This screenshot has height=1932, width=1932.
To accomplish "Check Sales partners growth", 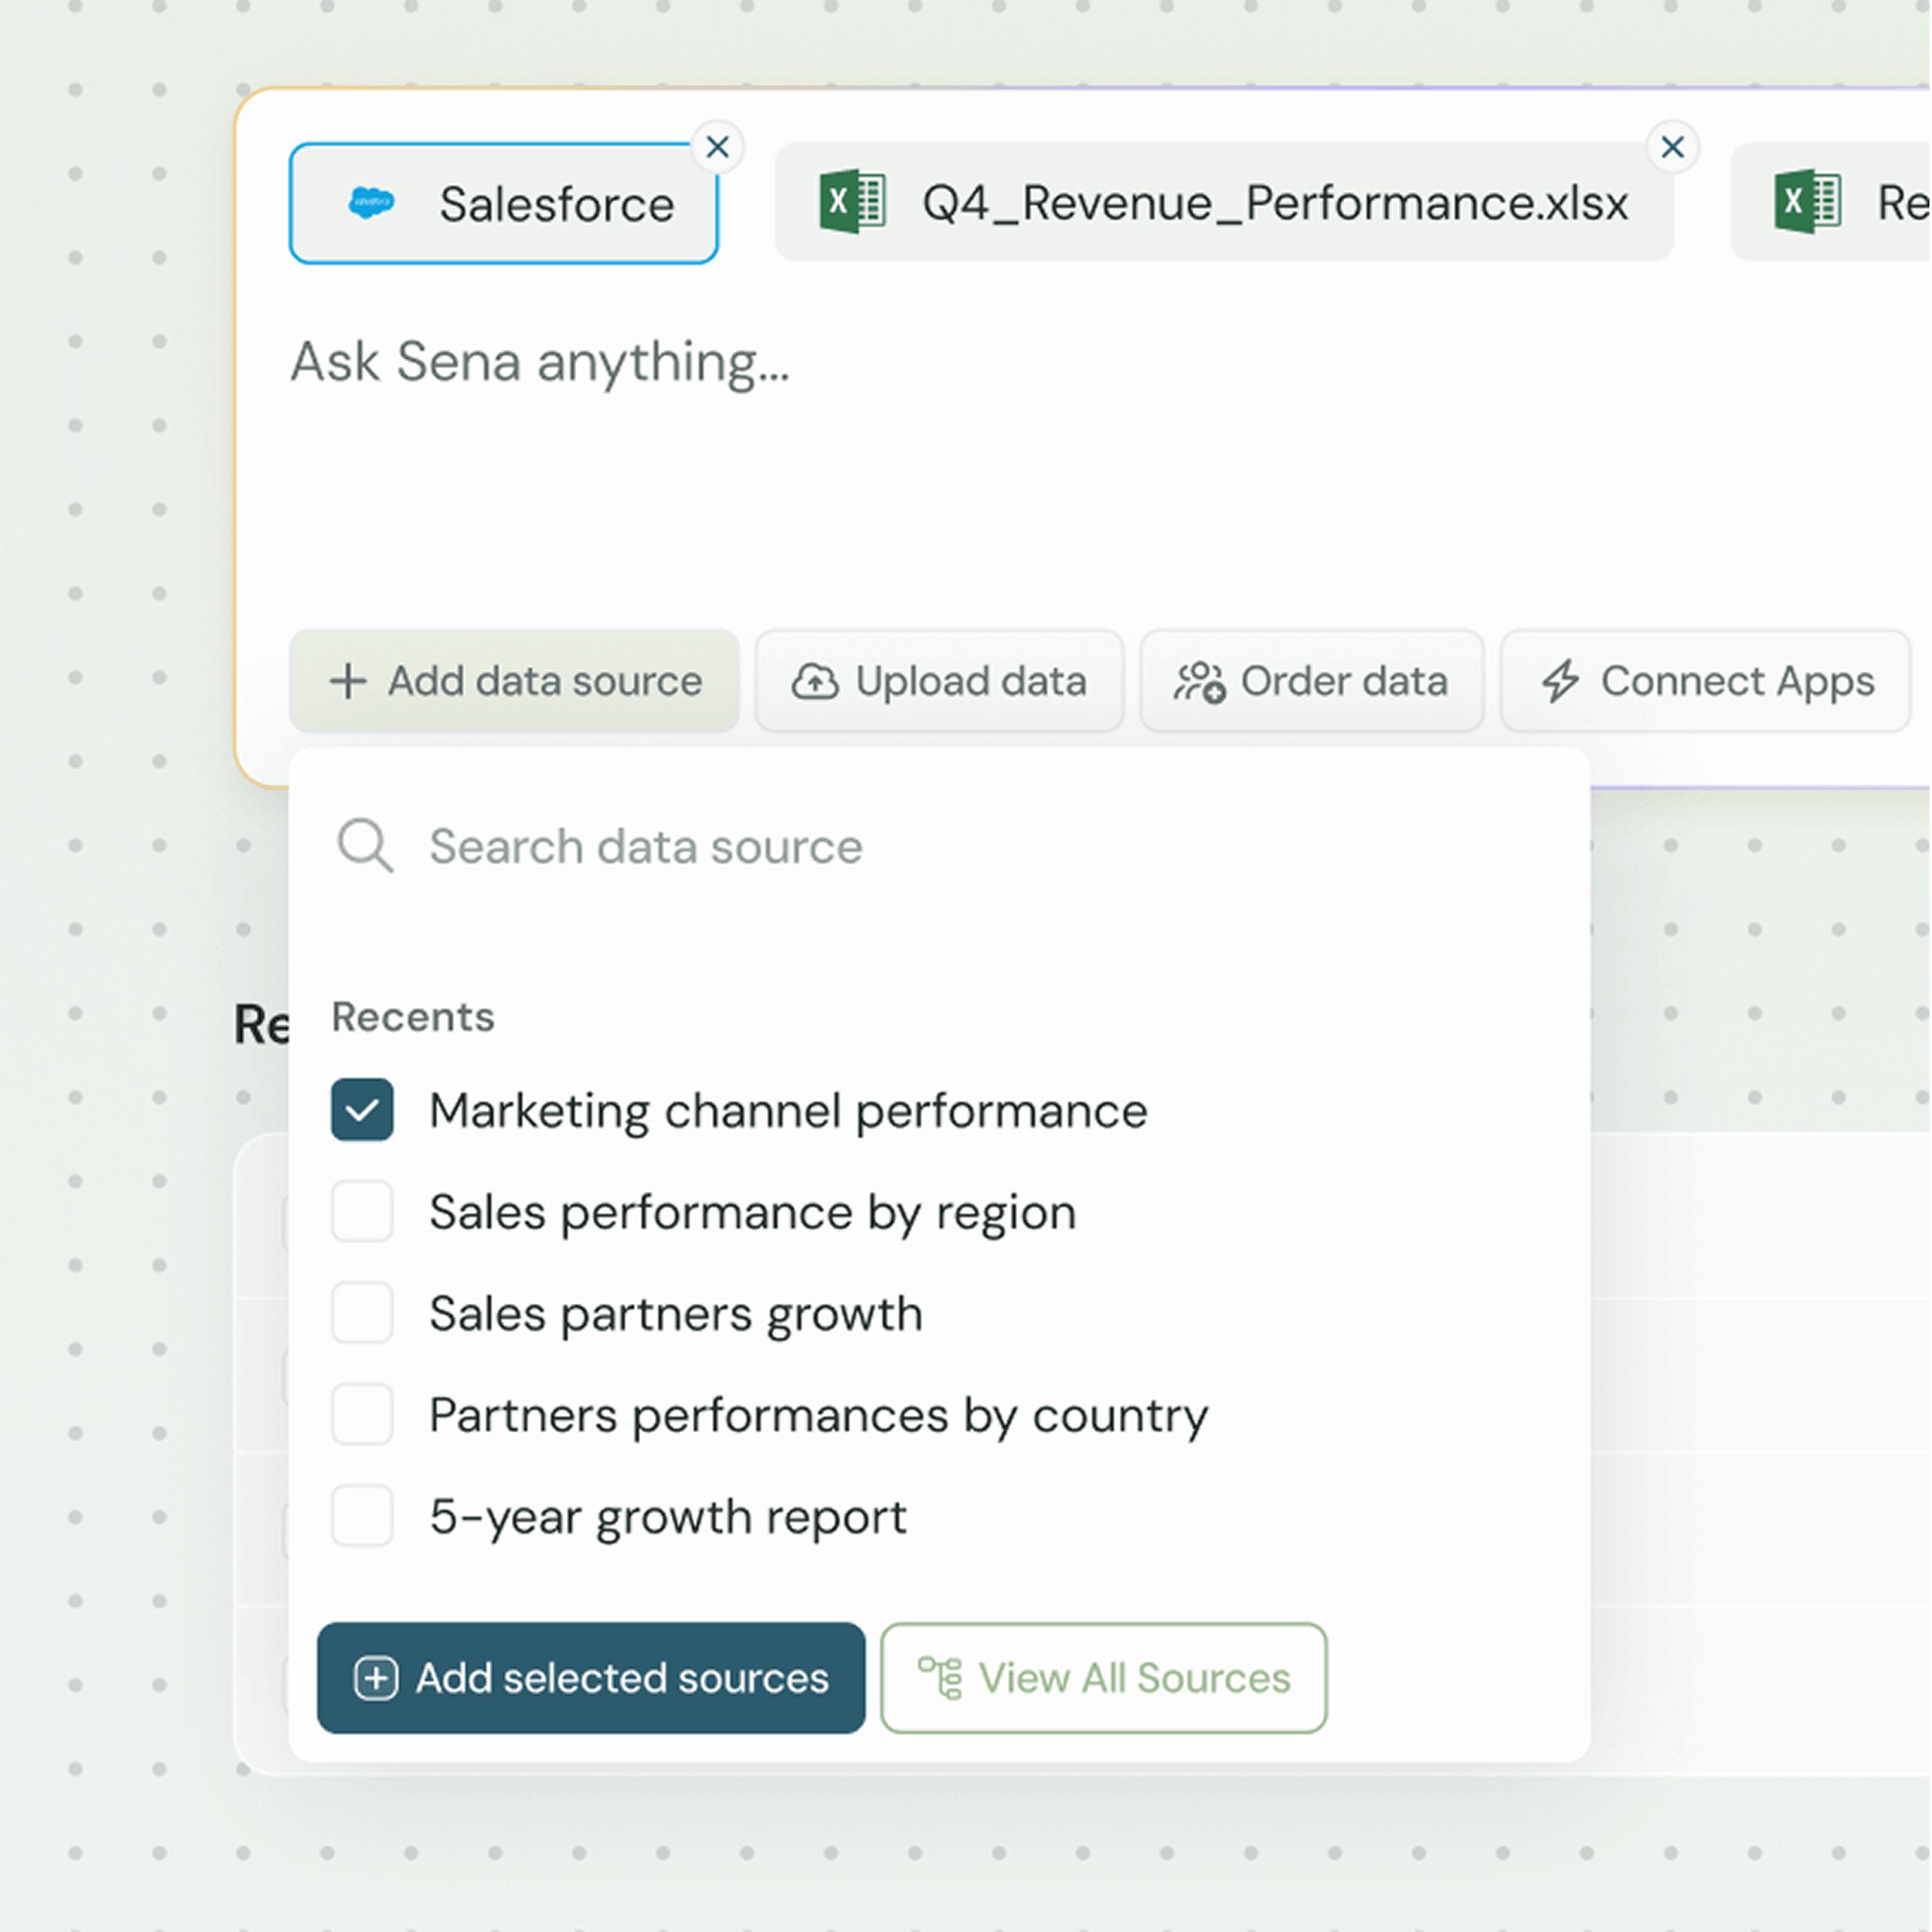I will pos(362,1313).
